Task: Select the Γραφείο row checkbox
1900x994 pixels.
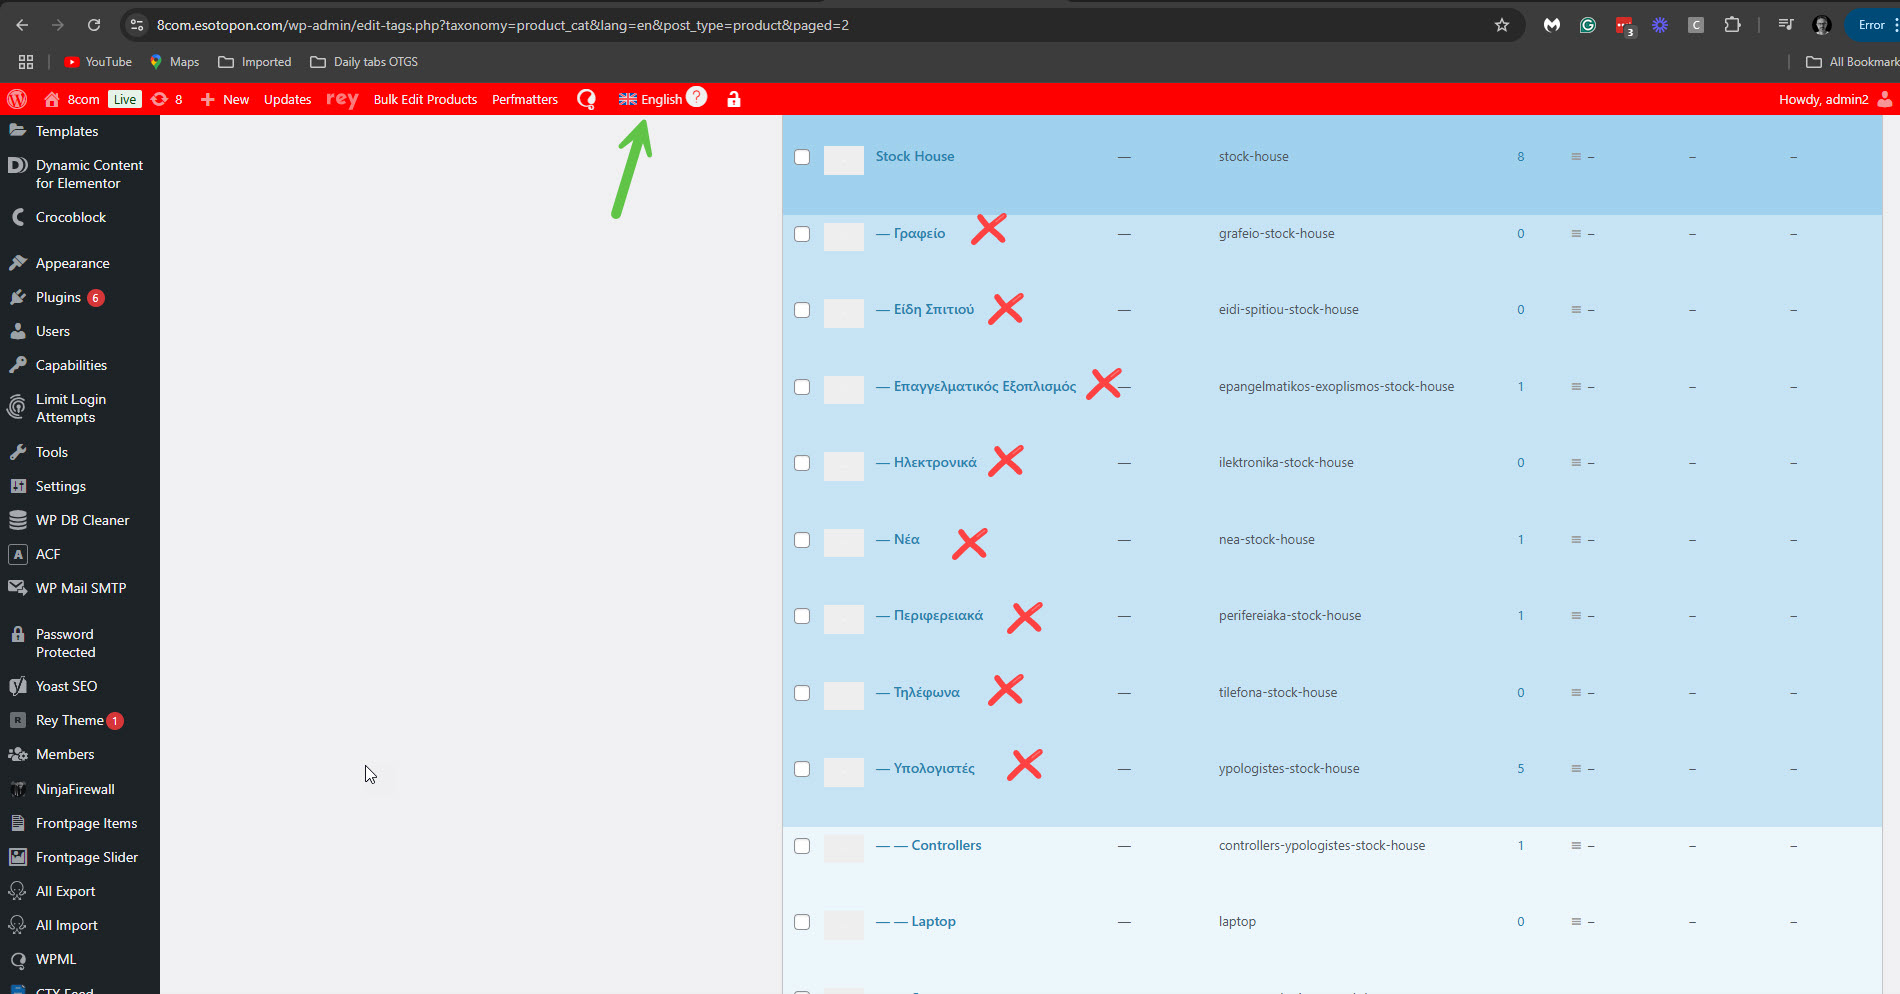Action: click(x=802, y=234)
